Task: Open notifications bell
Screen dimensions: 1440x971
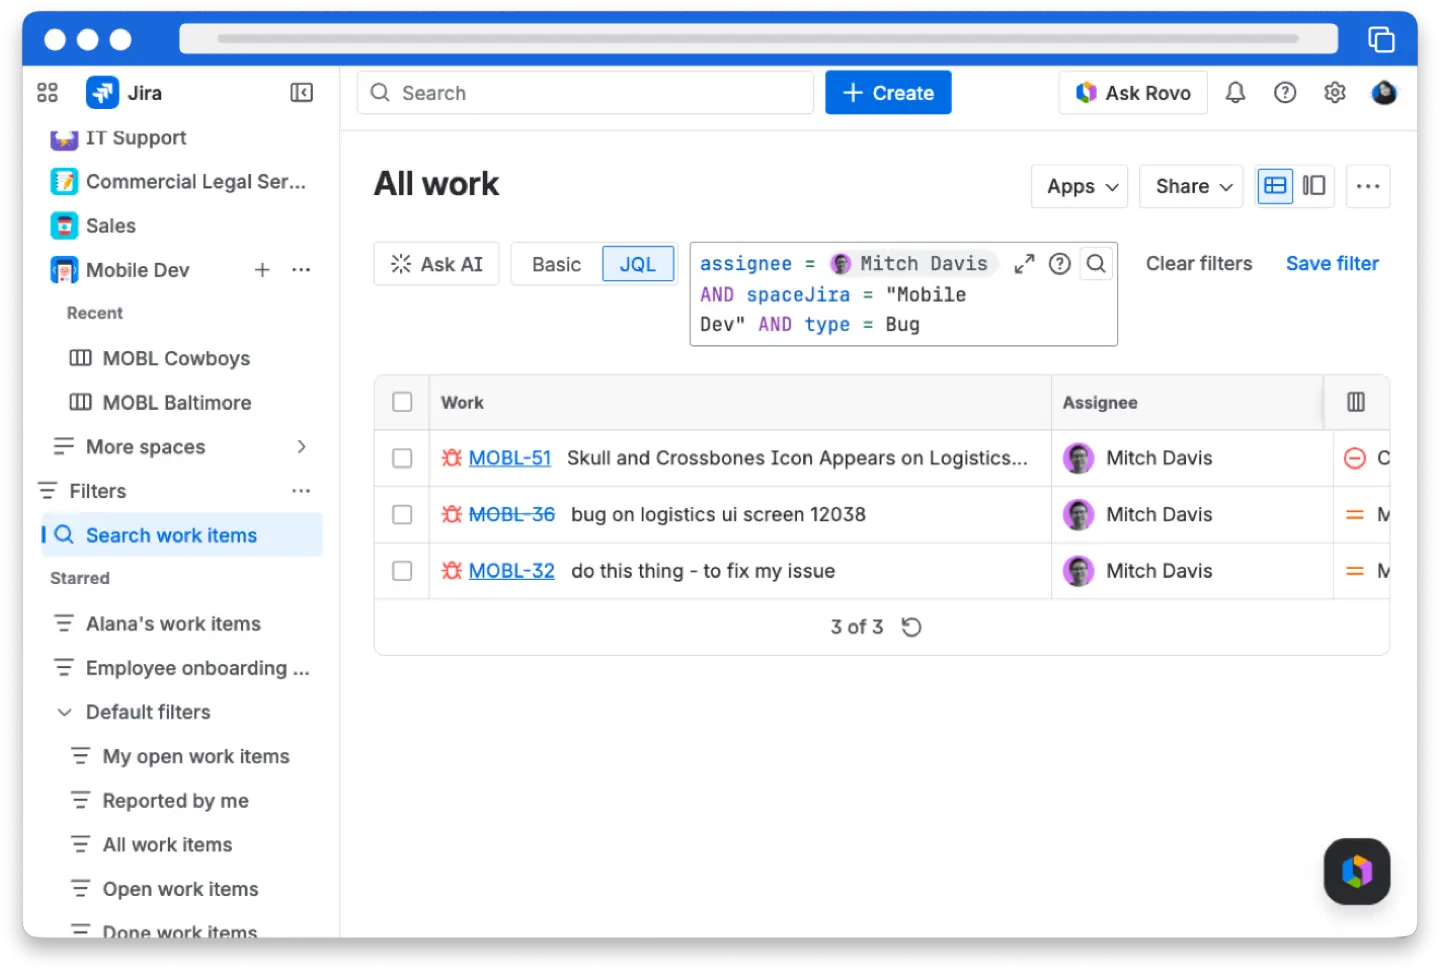Action: pyautogui.click(x=1236, y=93)
